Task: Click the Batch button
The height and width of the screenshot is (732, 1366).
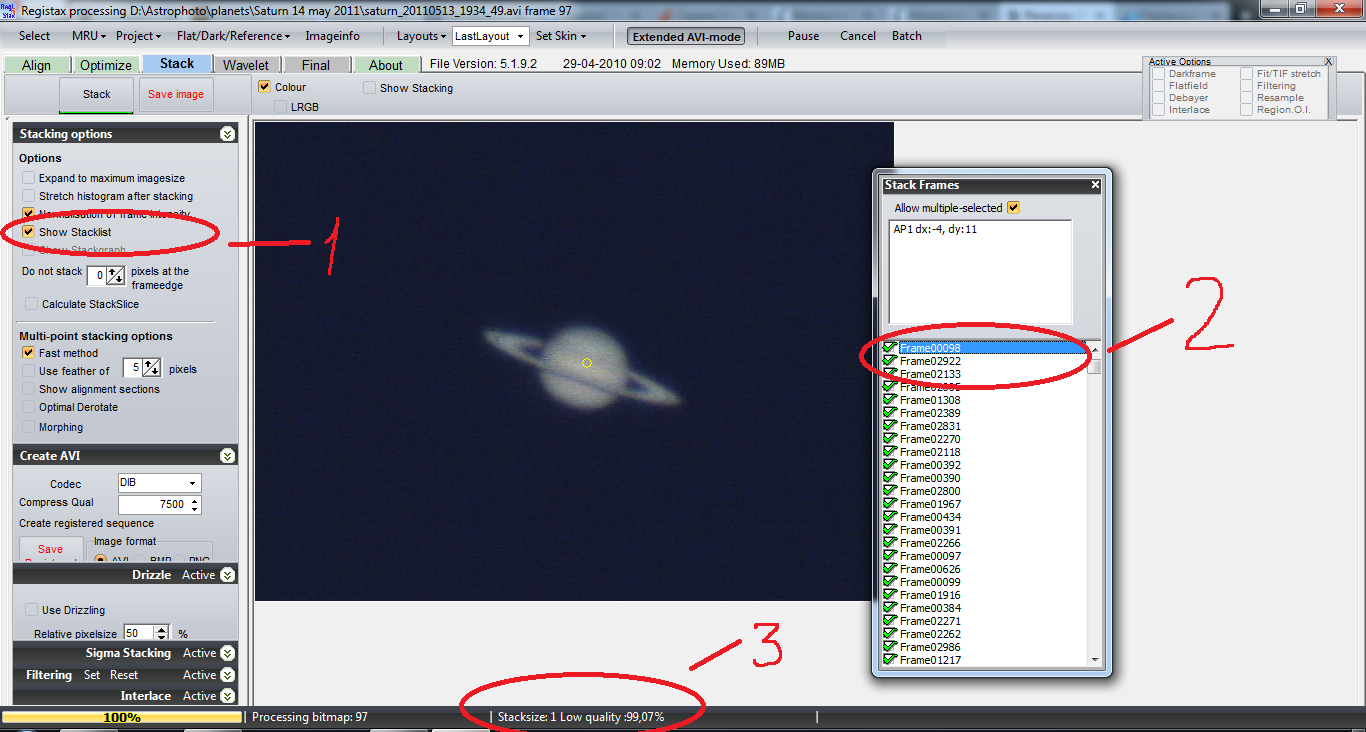Action: pyautogui.click(x=907, y=36)
